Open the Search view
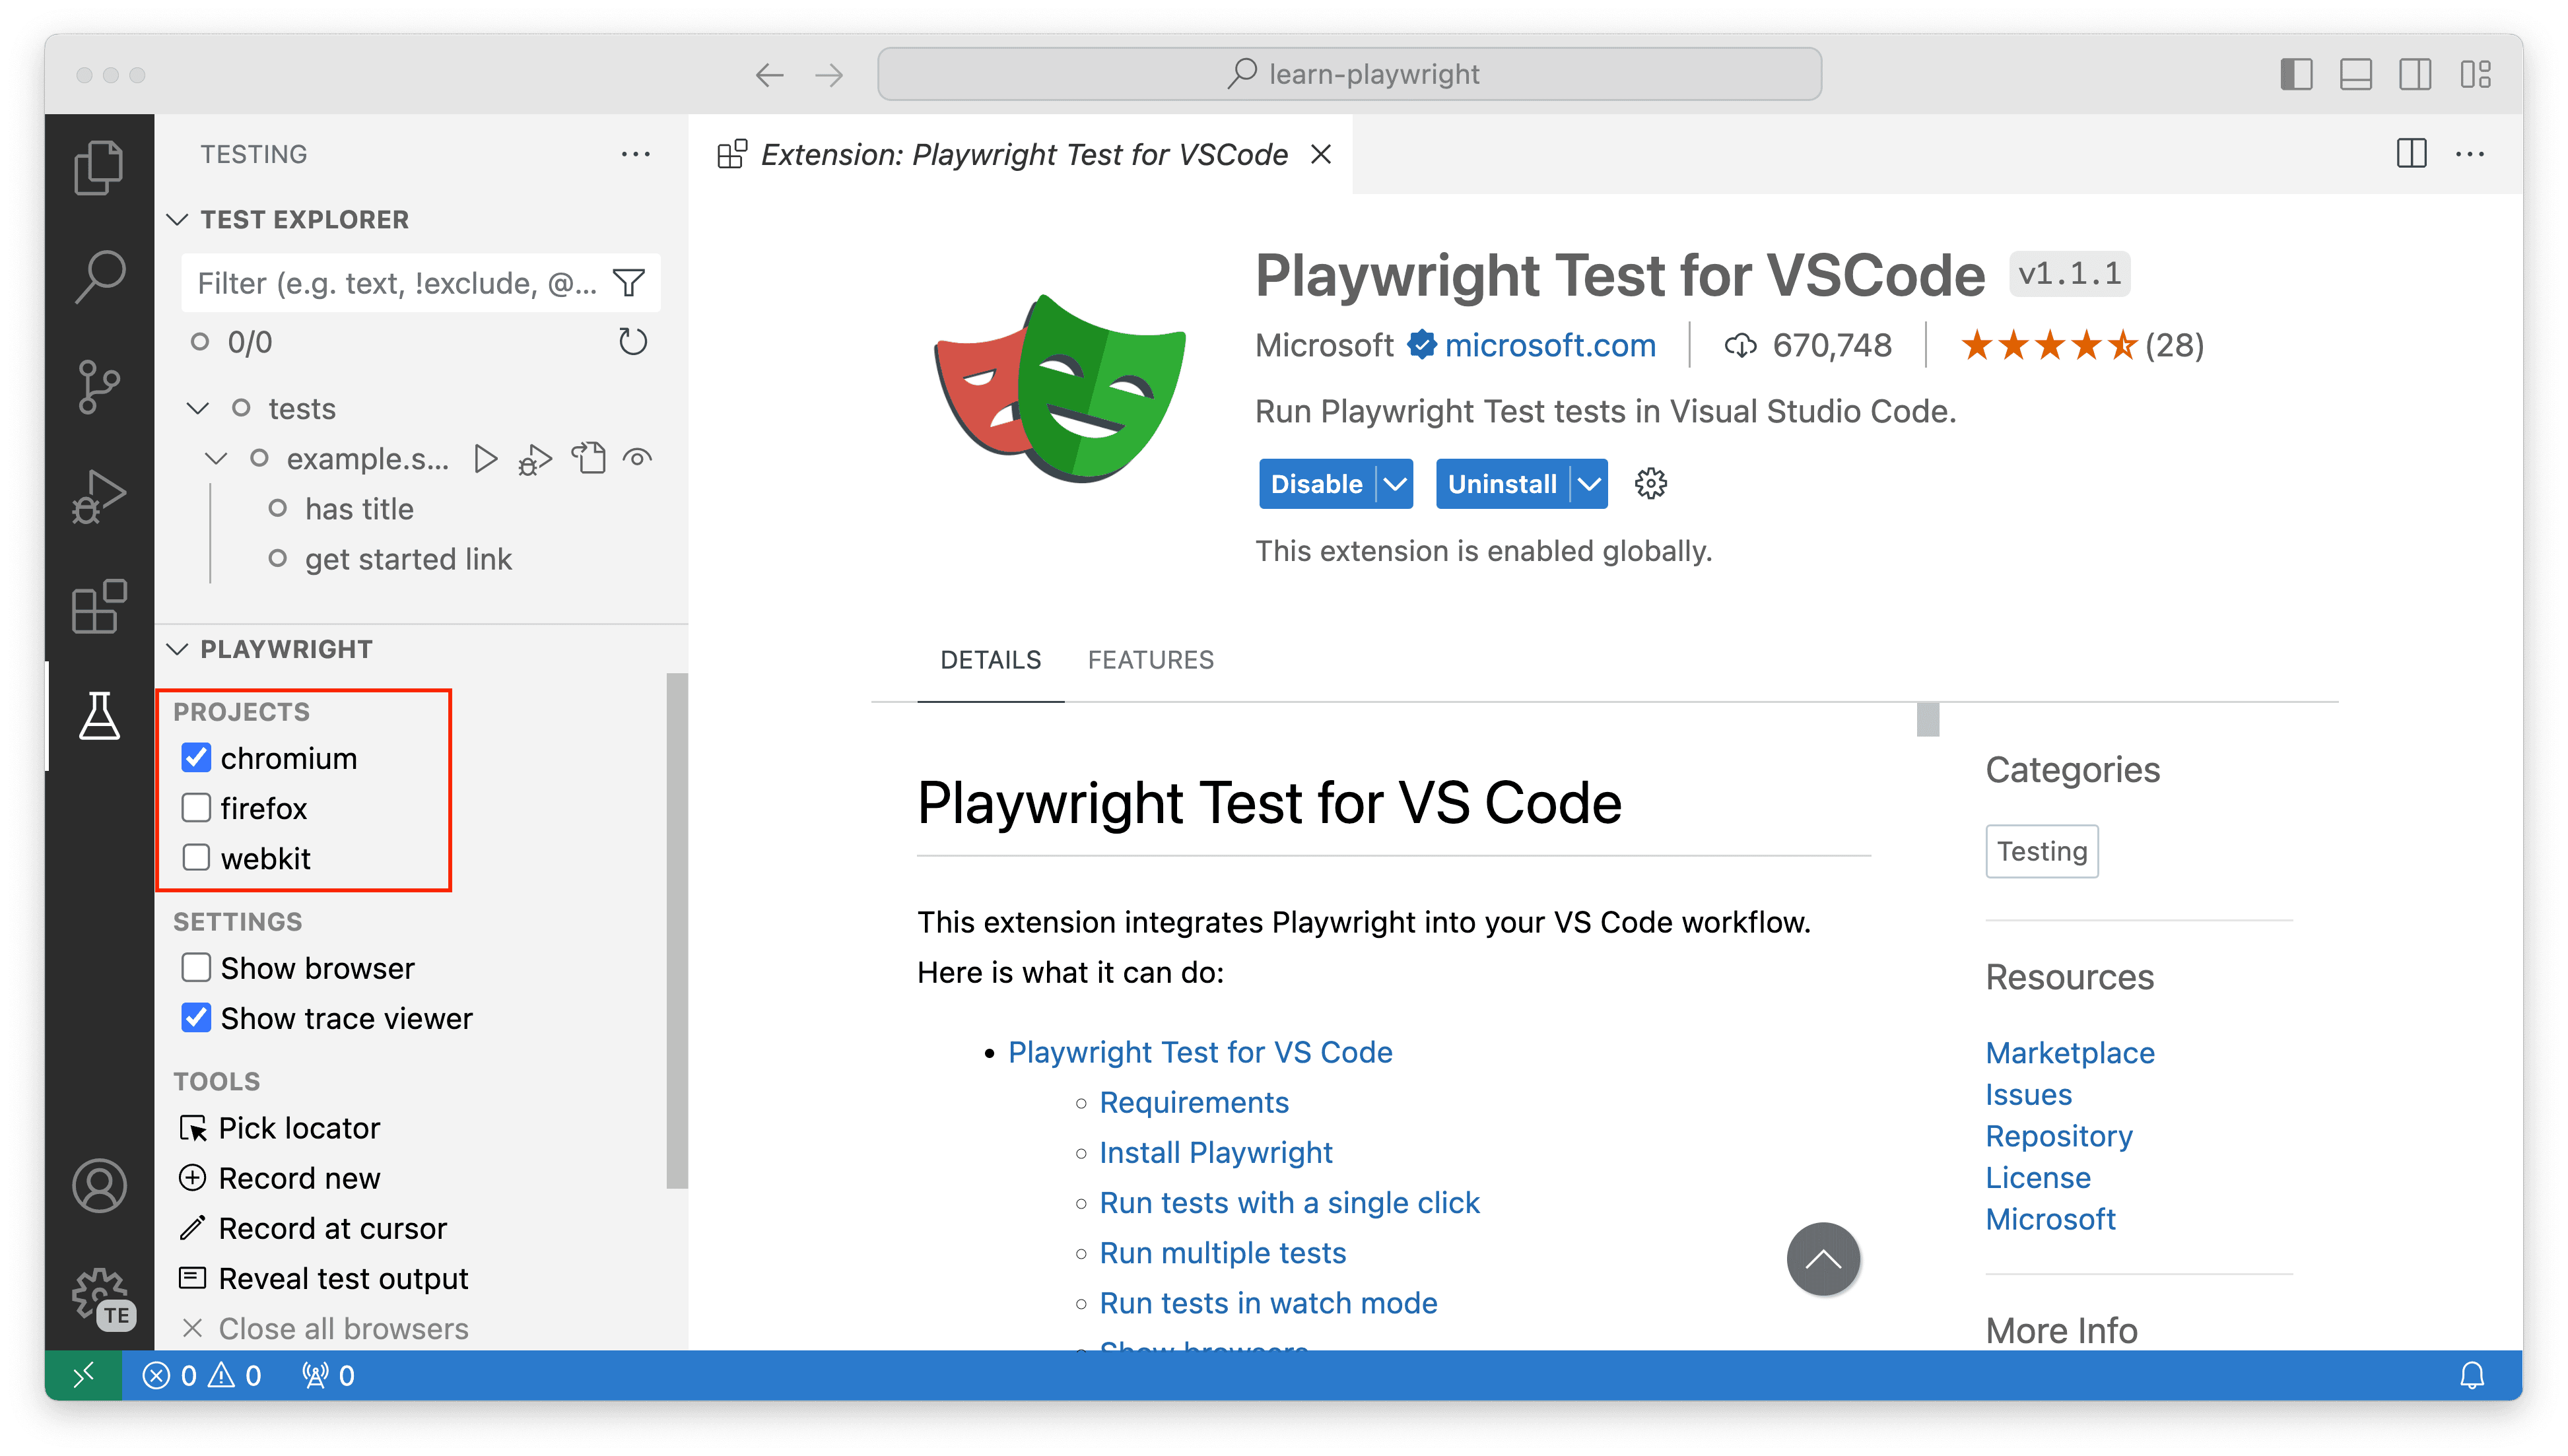This screenshot has height=1456, width=2568. point(98,277)
